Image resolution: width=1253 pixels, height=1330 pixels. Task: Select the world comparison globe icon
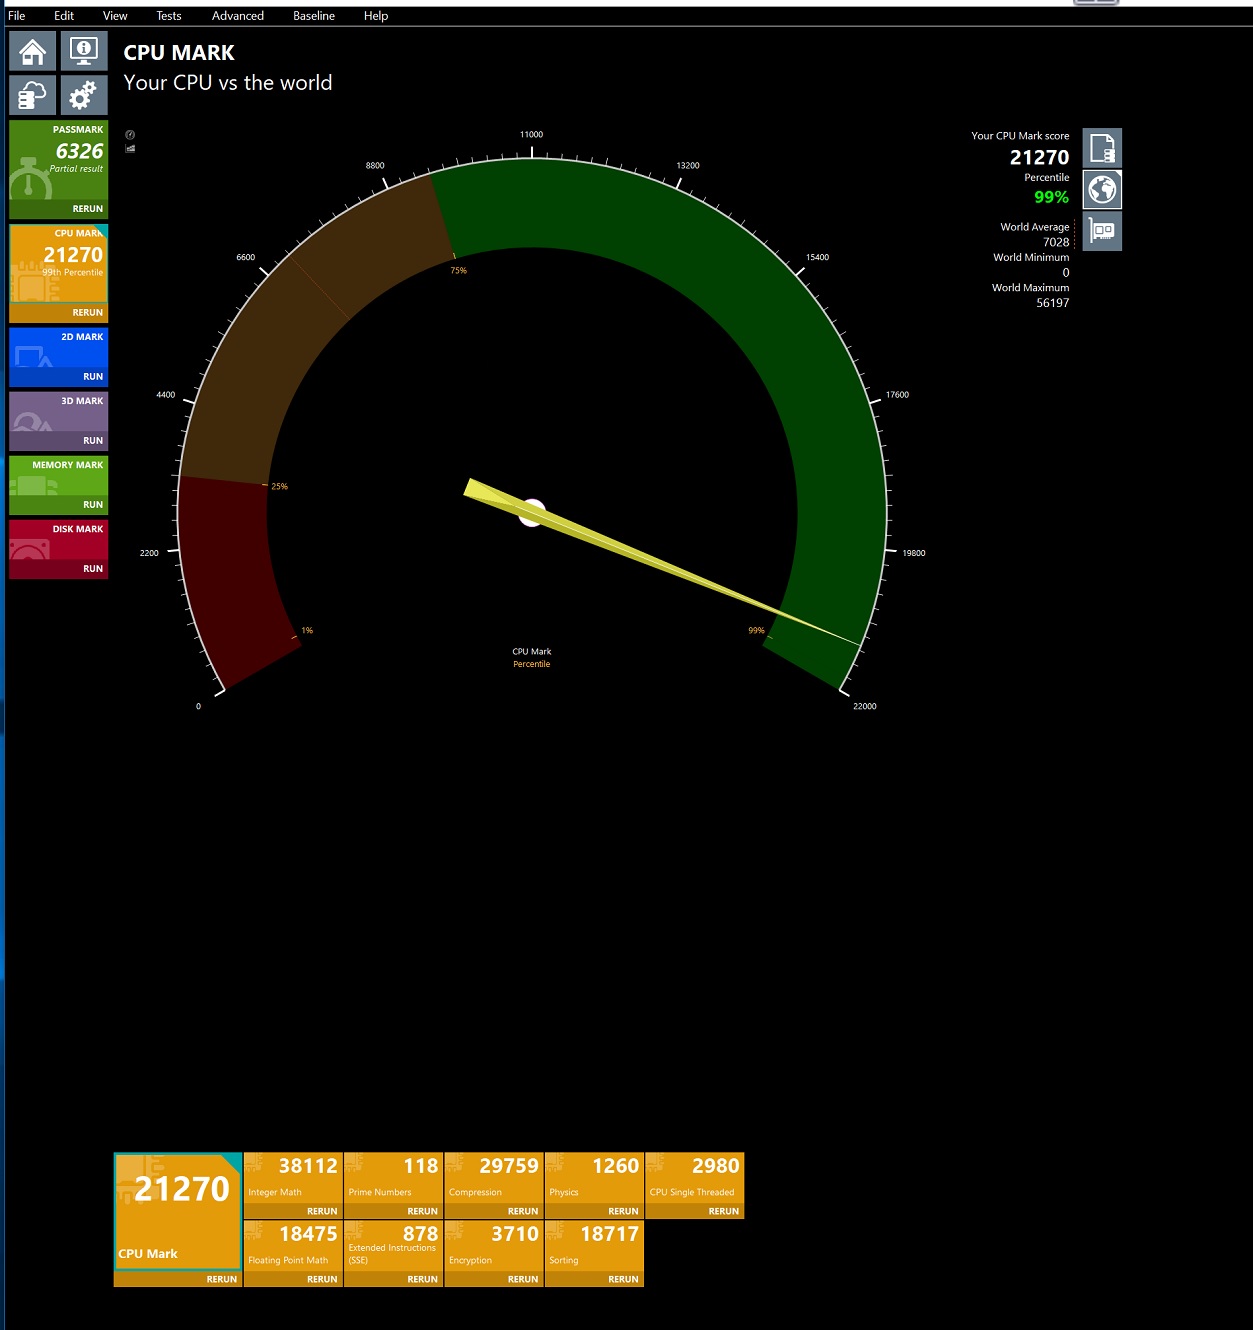(1102, 190)
